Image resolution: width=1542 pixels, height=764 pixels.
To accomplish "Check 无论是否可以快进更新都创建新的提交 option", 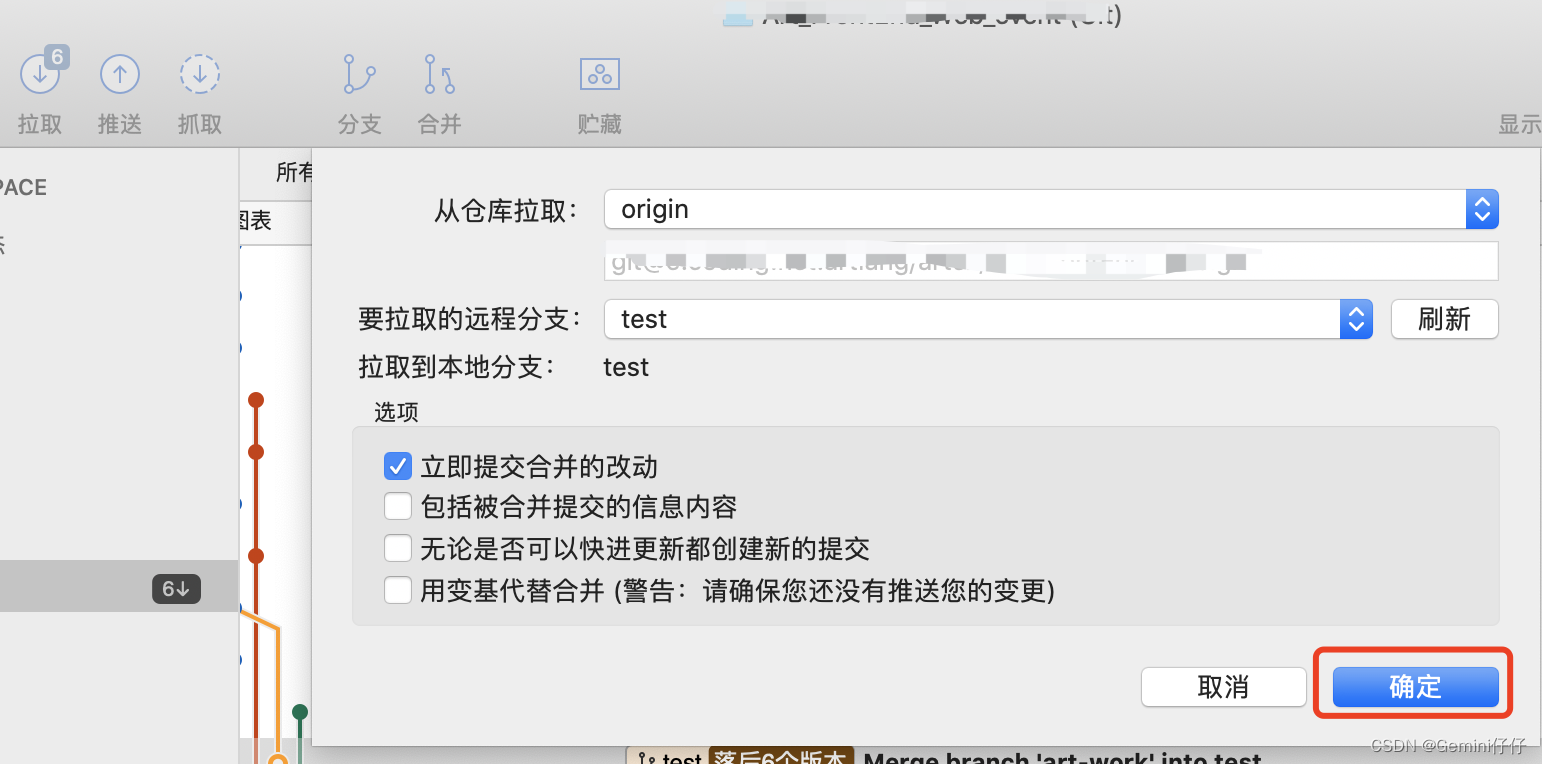I will pos(398,548).
